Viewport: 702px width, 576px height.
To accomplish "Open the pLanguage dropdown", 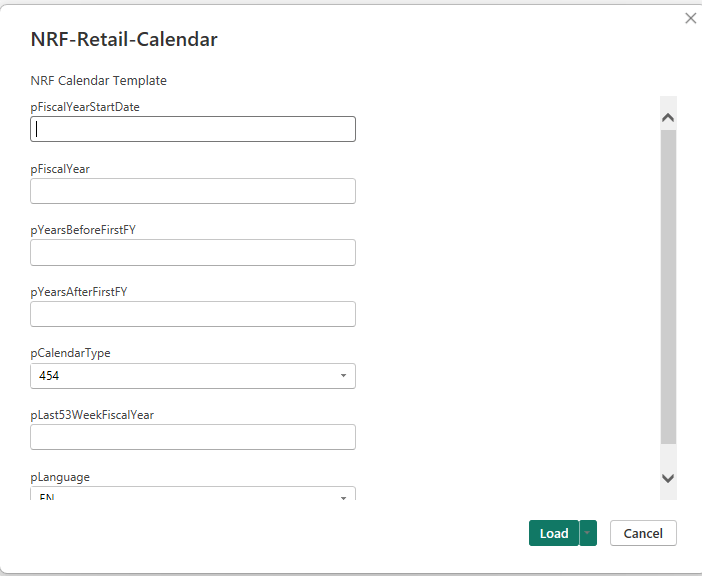I will point(193,495).
